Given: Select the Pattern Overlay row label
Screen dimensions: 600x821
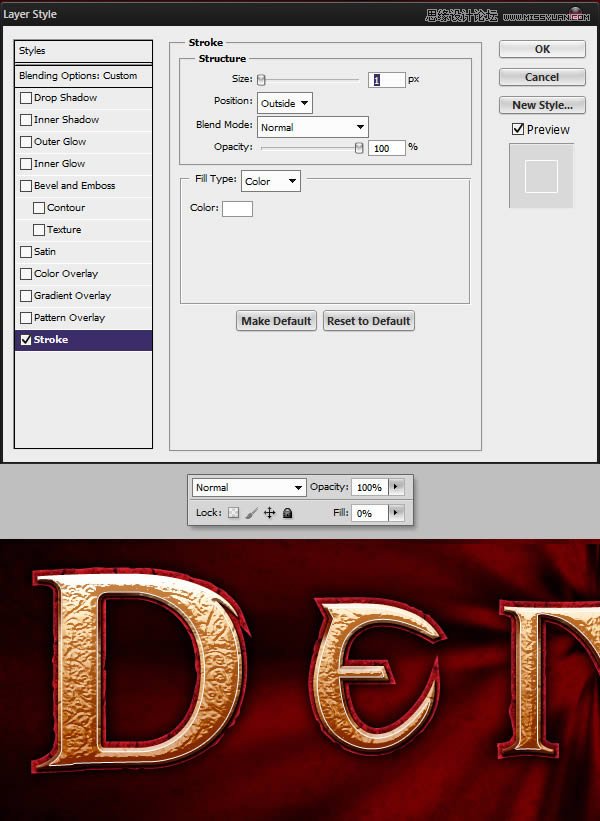Looking at the screenshot, I should pos(69,318).
